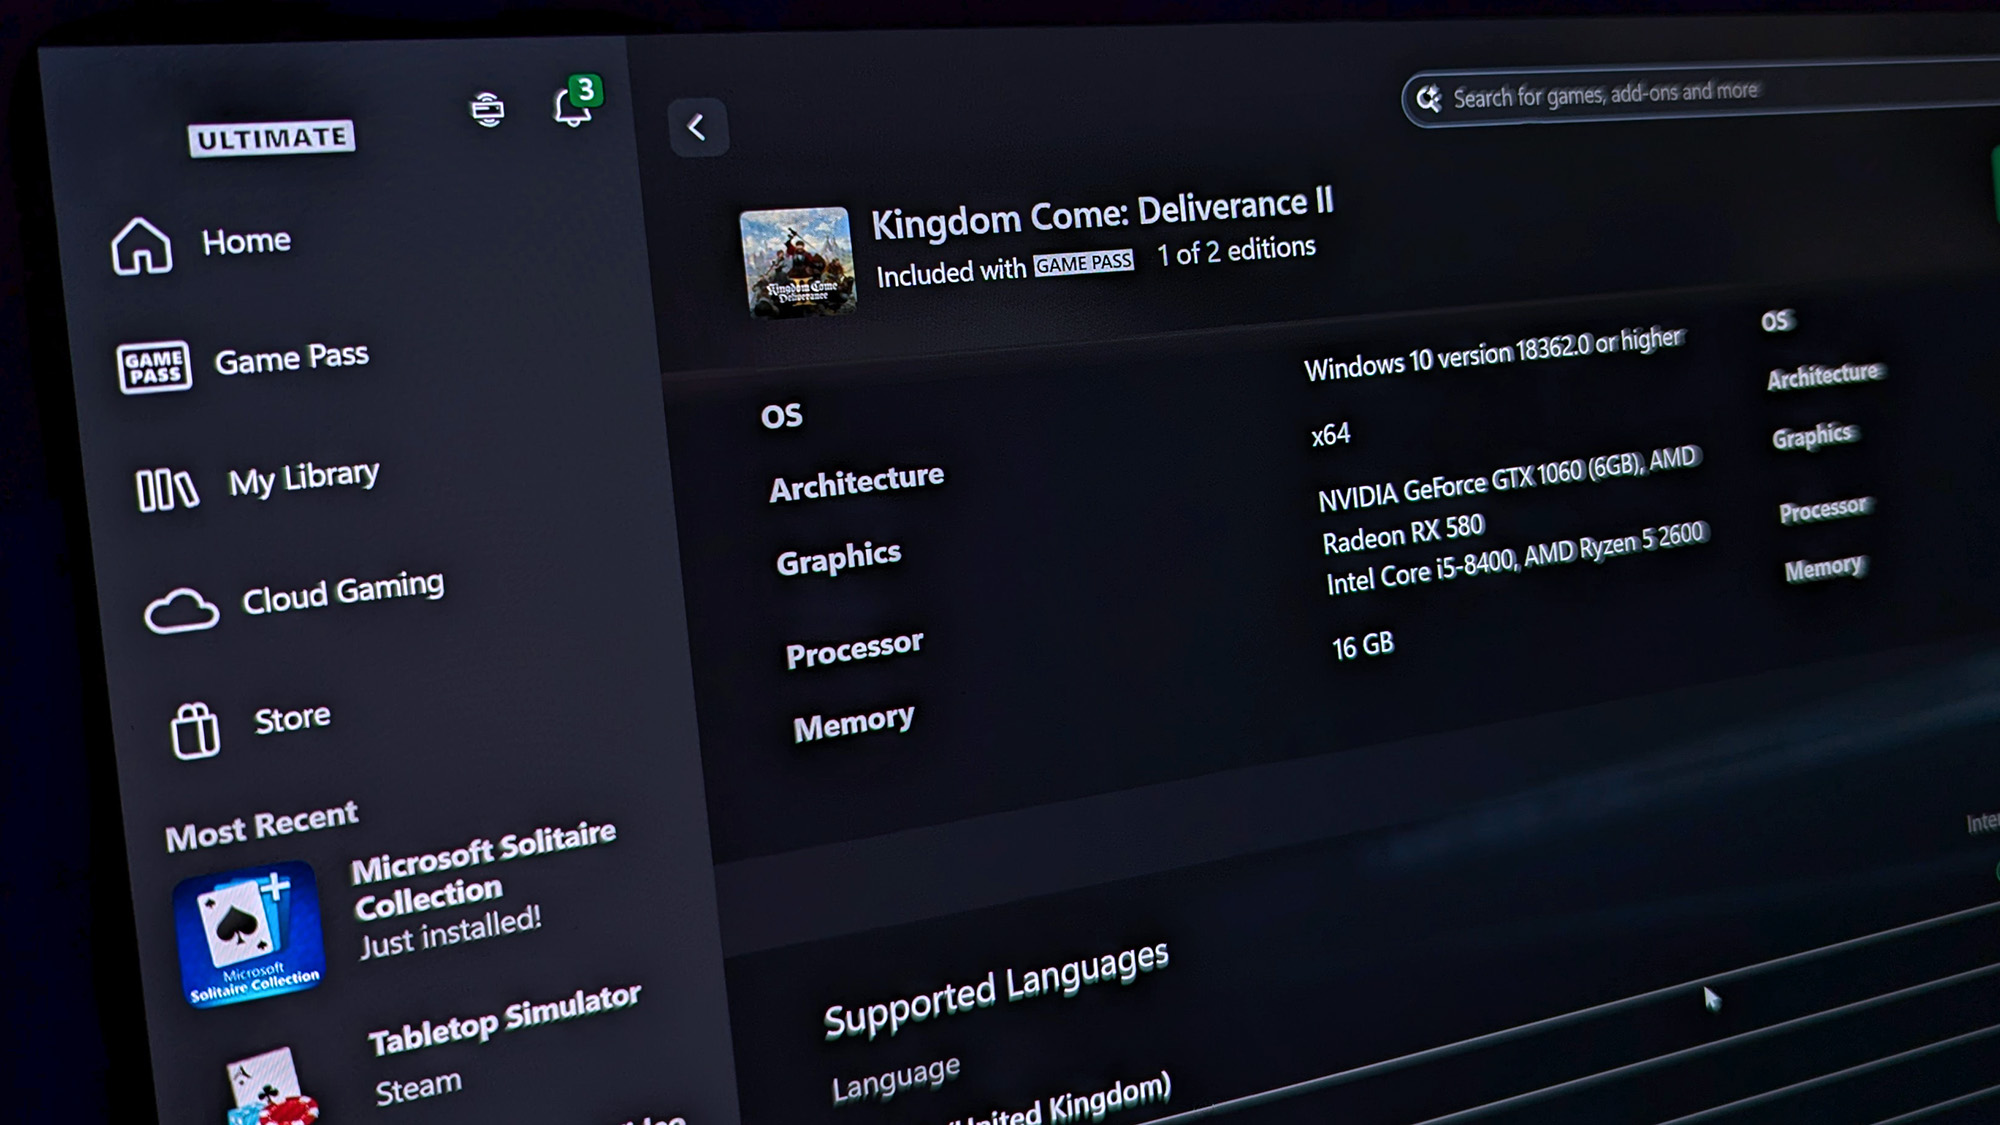
Task: Click the Steam label under Tabletop Simulator
Action: [x=417, y=1088]
